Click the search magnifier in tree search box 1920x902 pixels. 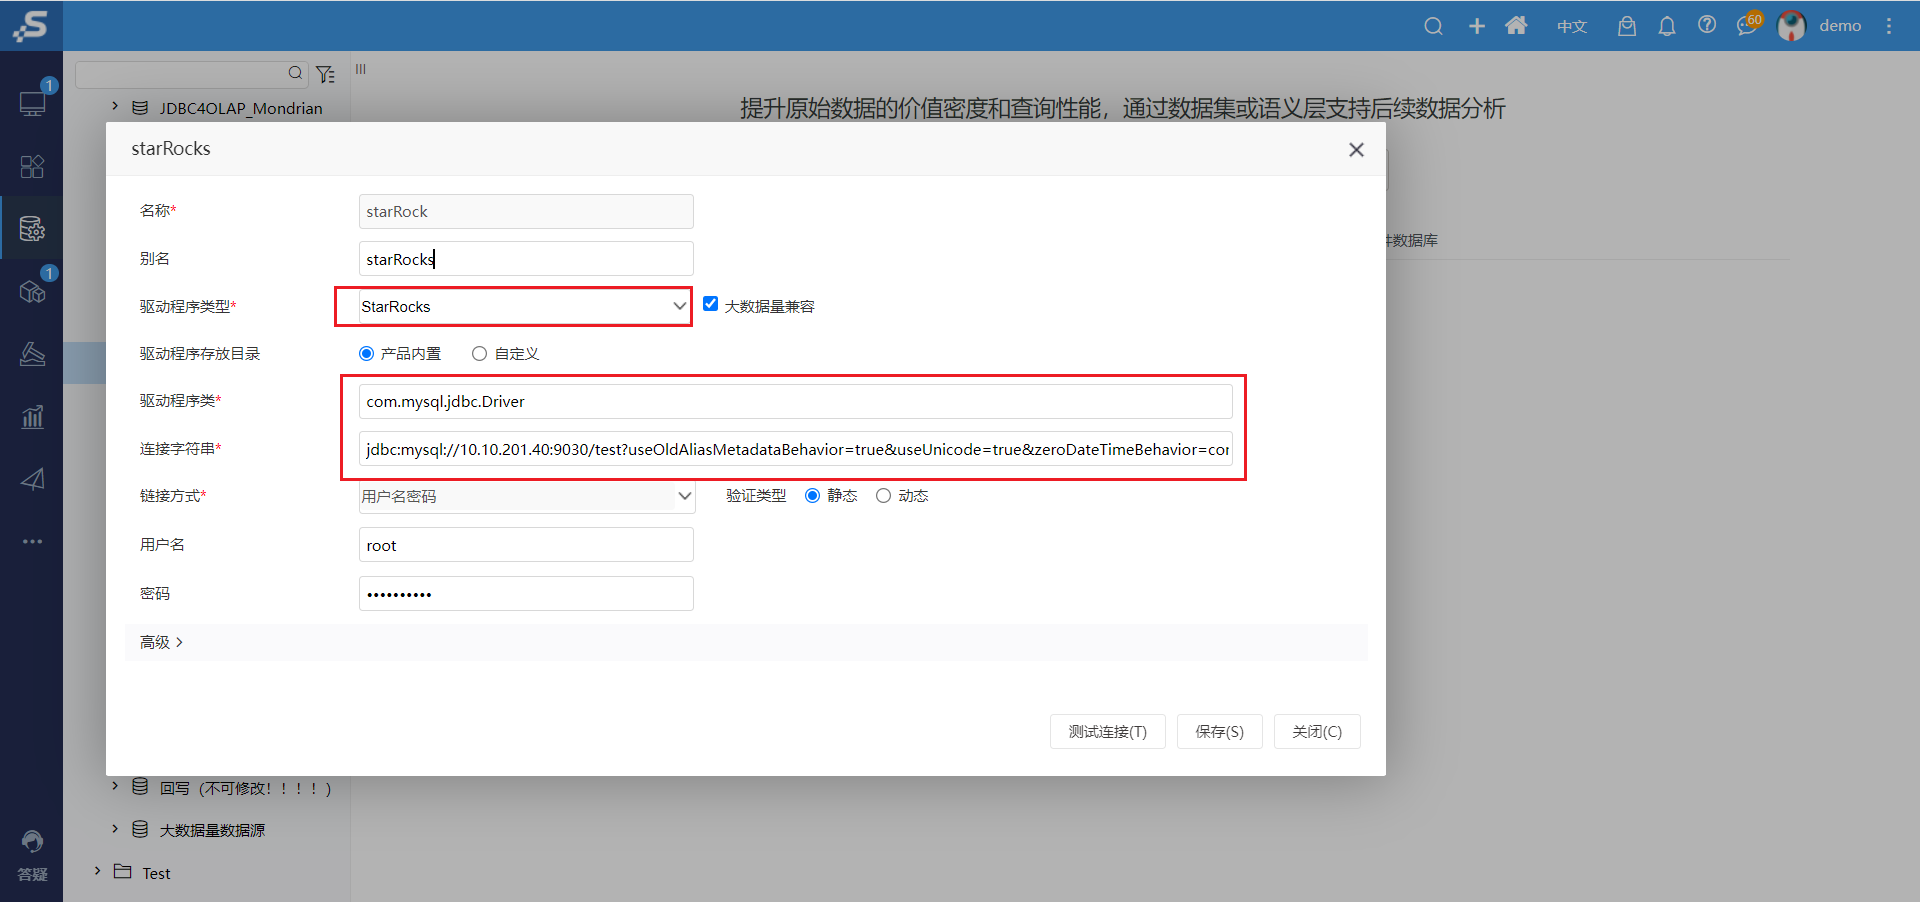coord(295,73)
